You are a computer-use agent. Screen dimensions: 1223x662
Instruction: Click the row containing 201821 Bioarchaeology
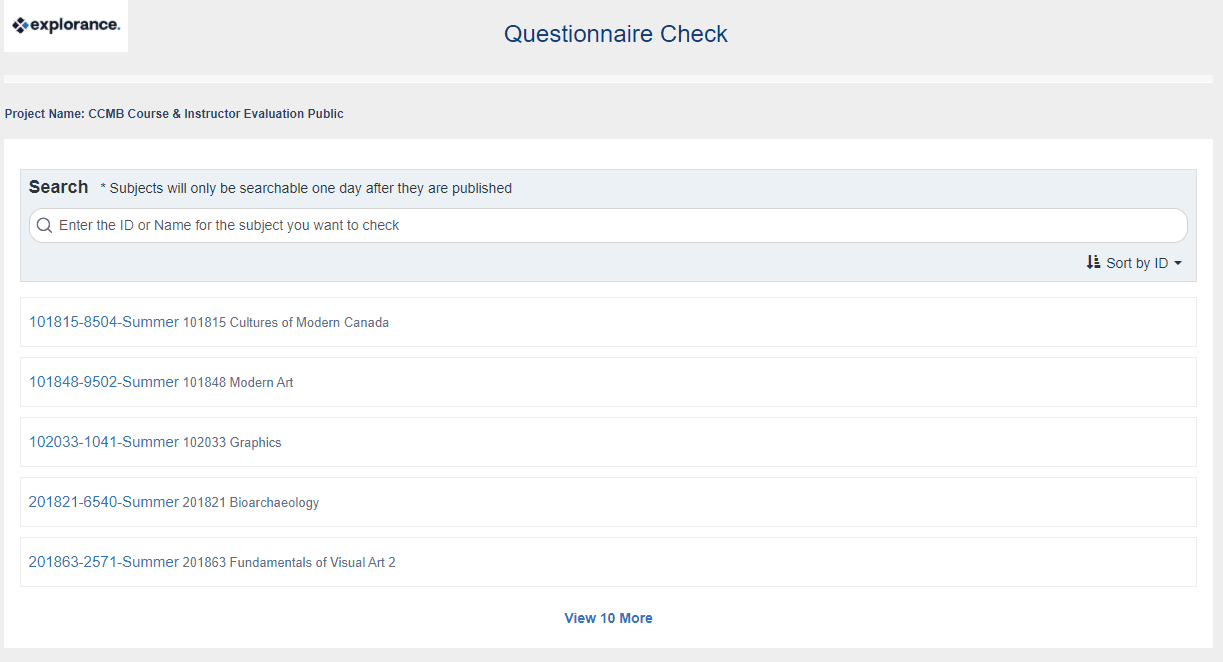tap(600, 502)
